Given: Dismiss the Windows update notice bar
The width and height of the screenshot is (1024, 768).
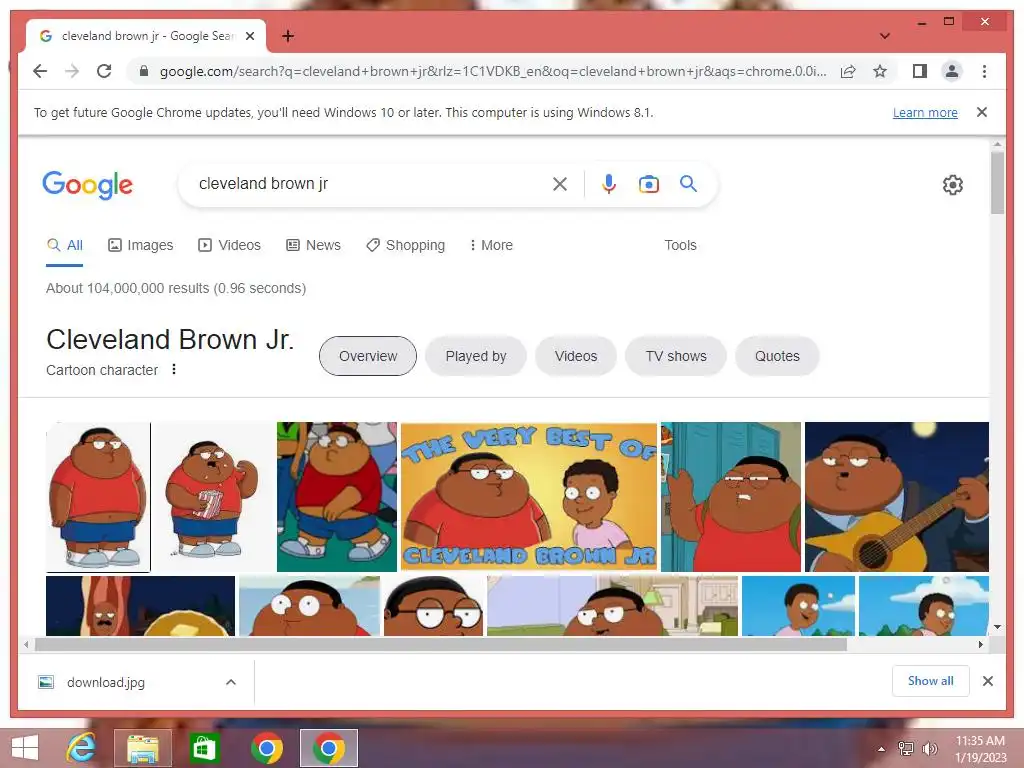Looking at the screenshot, I should pyautogui.click(x=982, y=112).
